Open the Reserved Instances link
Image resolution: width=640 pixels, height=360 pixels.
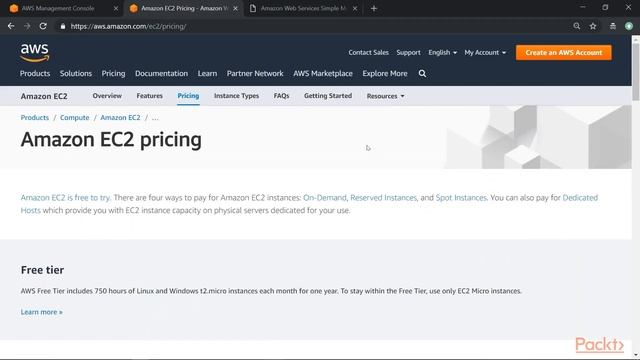pos(383,198)
